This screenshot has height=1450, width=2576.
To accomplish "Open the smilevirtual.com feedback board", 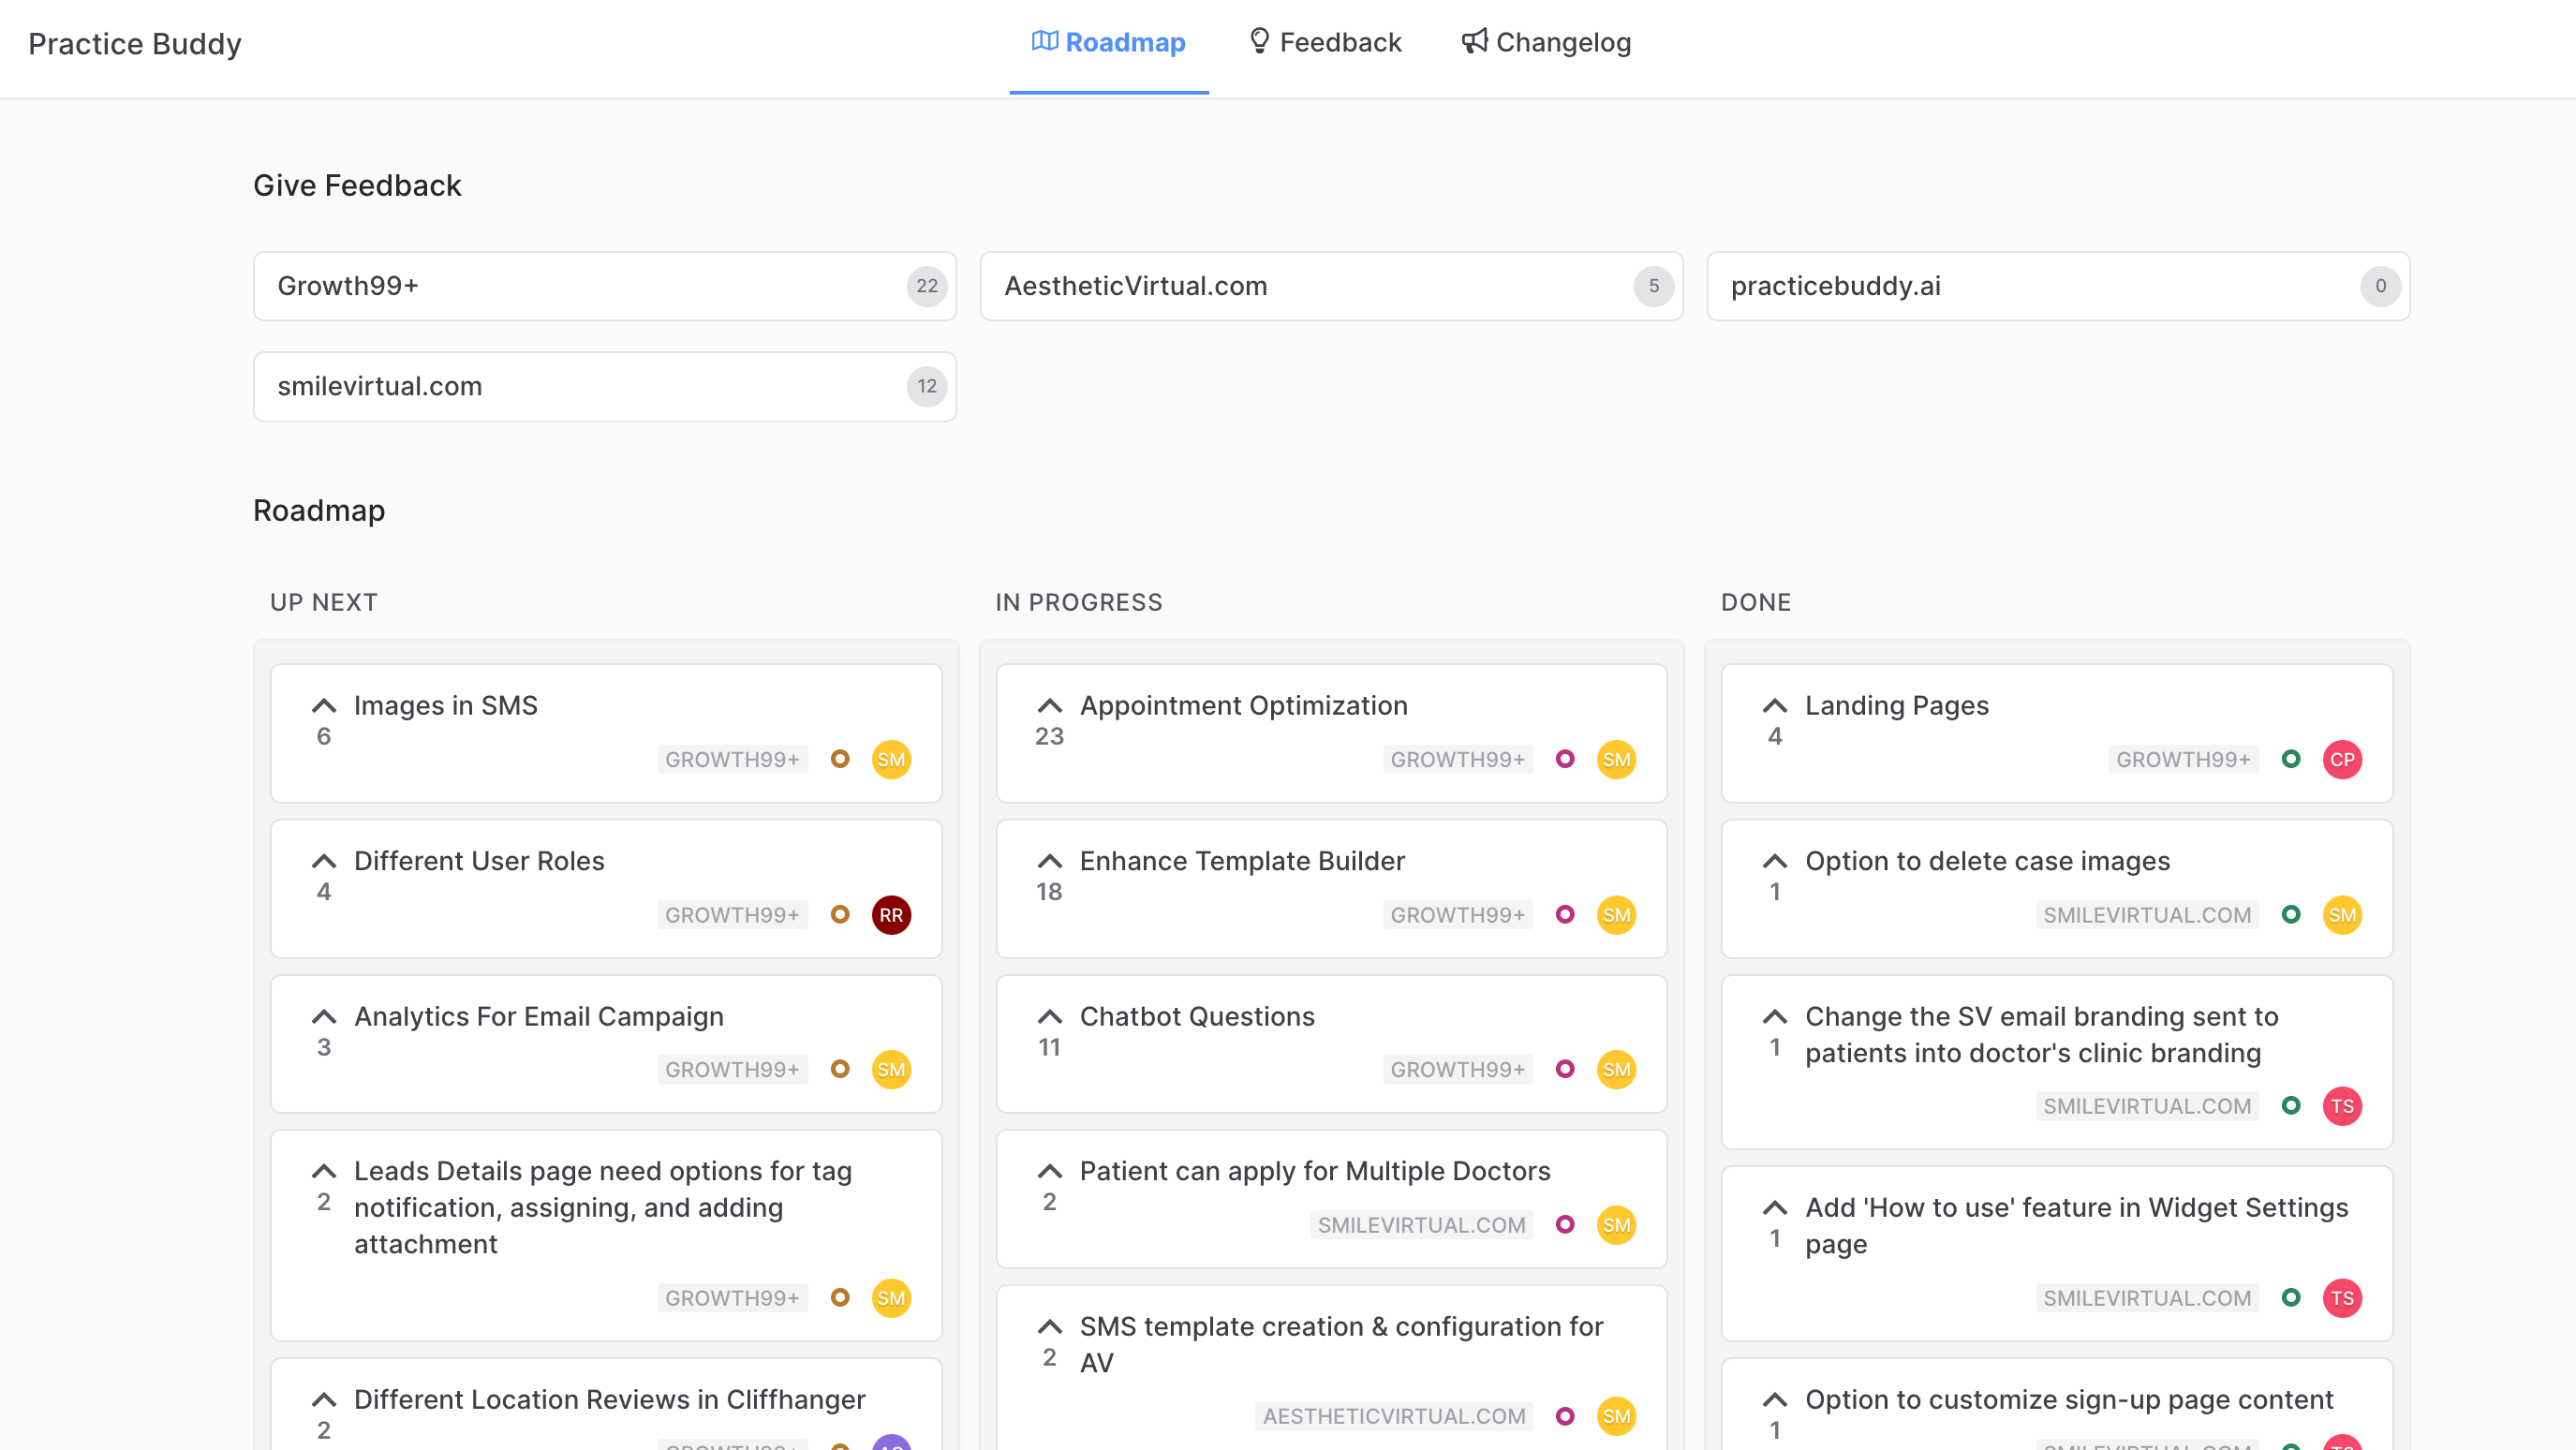I will tap(604, 386).
